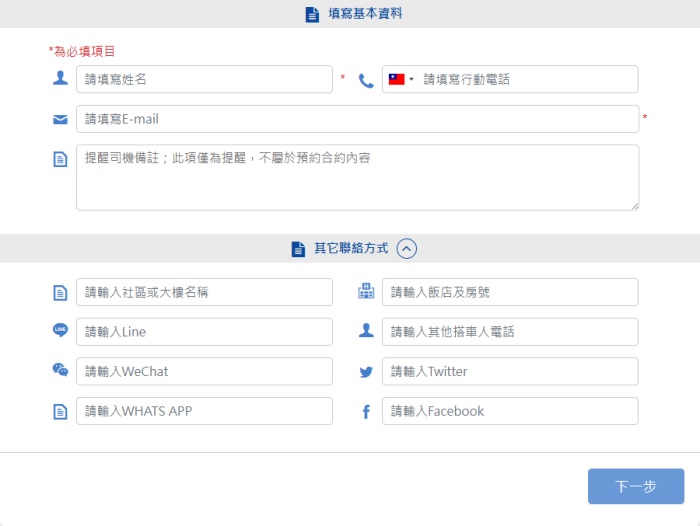This screenshot has height=526, width=700.
Task: Click the 請填寫E-mail input field
Action: (x=357, y=119)
